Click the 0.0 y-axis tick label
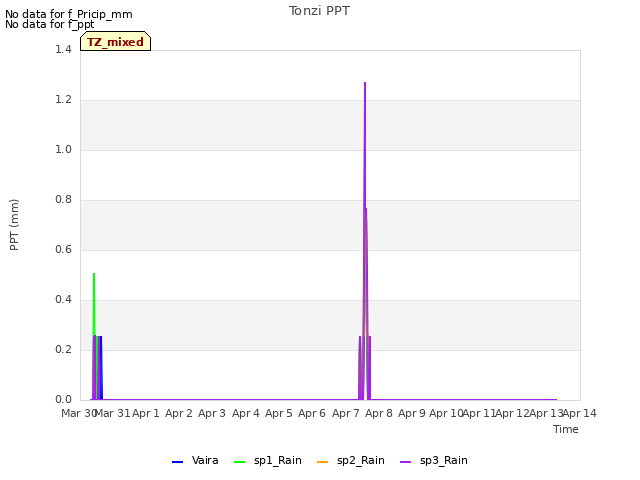The image size is (640, 480). 63,400
